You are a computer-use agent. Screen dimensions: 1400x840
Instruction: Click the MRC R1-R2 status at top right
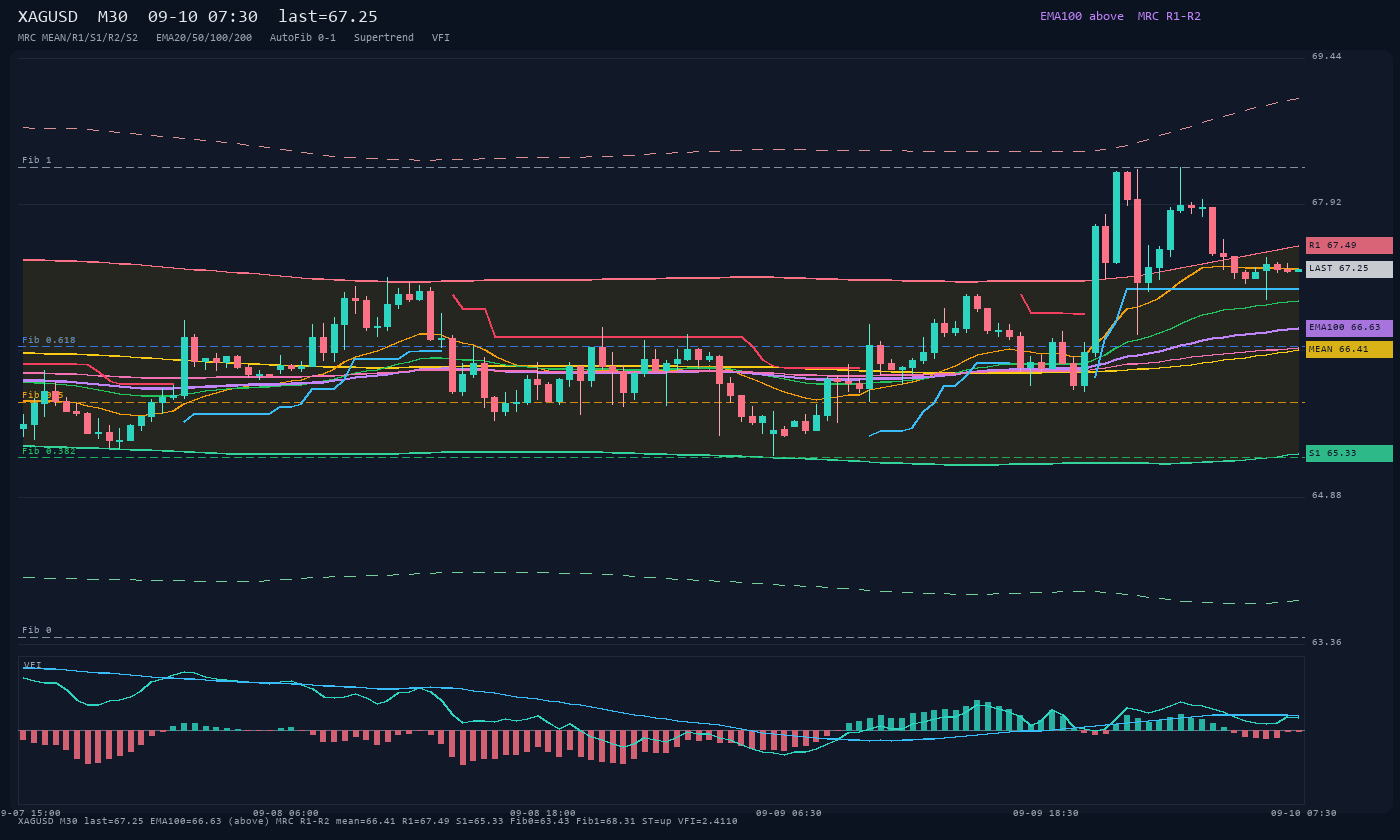pyautogui.click(x=1169, y=16)
